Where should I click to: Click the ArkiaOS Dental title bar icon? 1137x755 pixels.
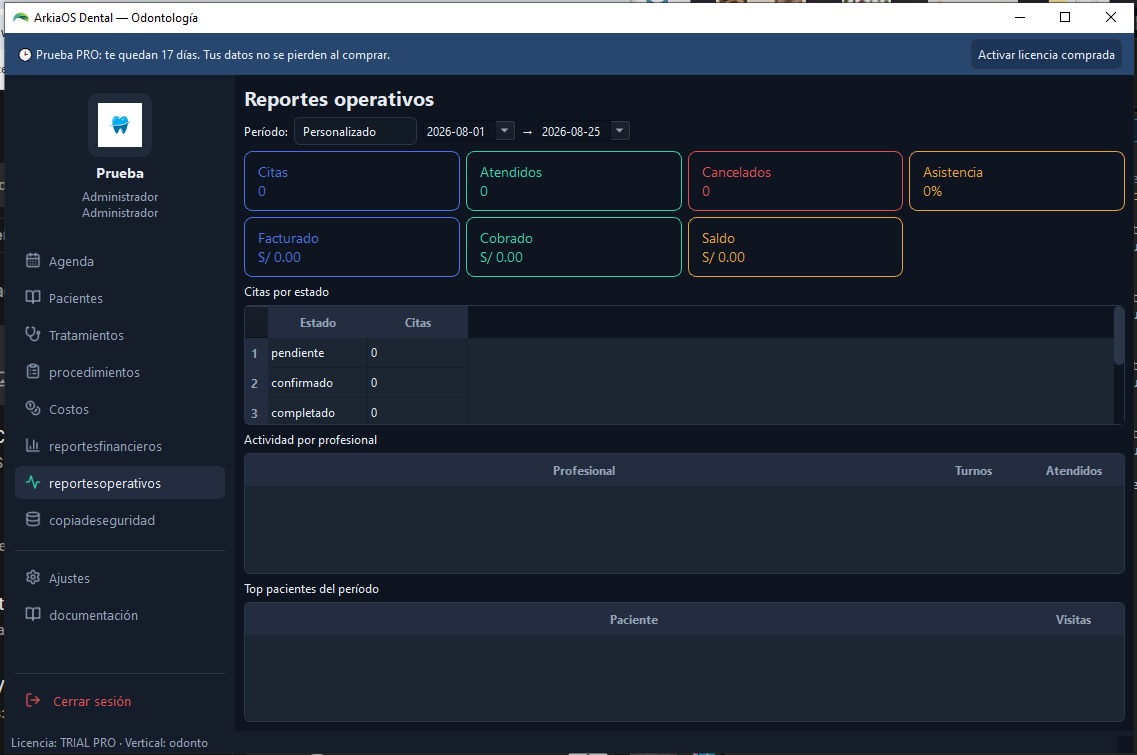[20, 17]
